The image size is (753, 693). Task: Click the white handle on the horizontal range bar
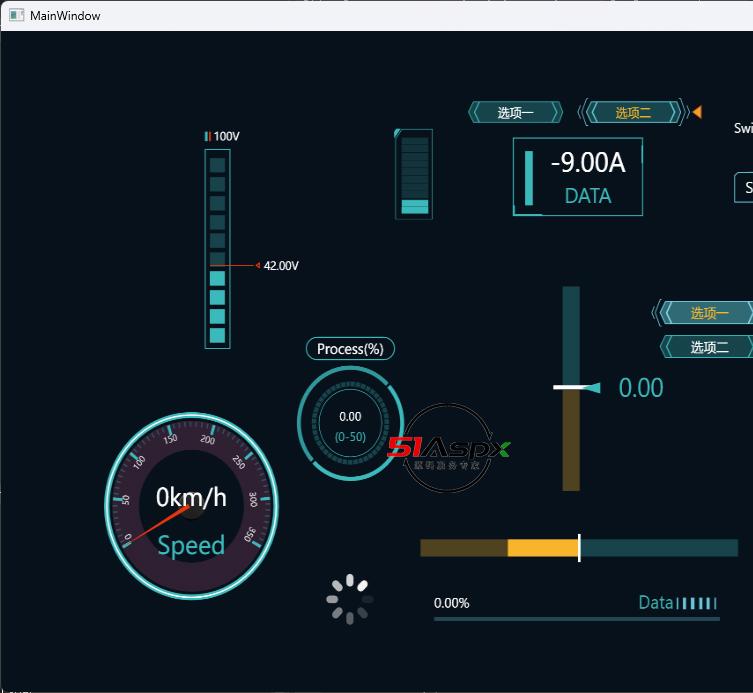coord(579,547)
